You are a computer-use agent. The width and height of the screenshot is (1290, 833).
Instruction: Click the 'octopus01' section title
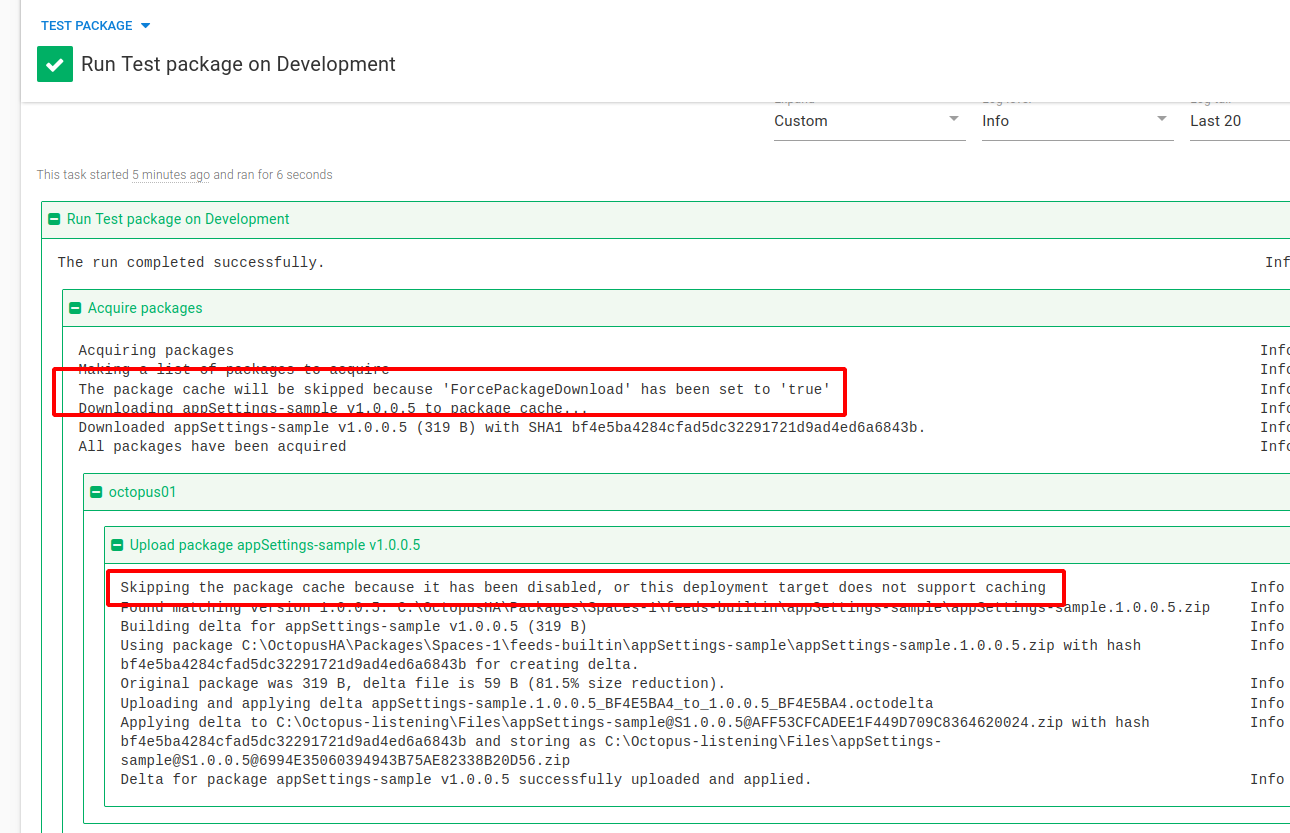143,492
